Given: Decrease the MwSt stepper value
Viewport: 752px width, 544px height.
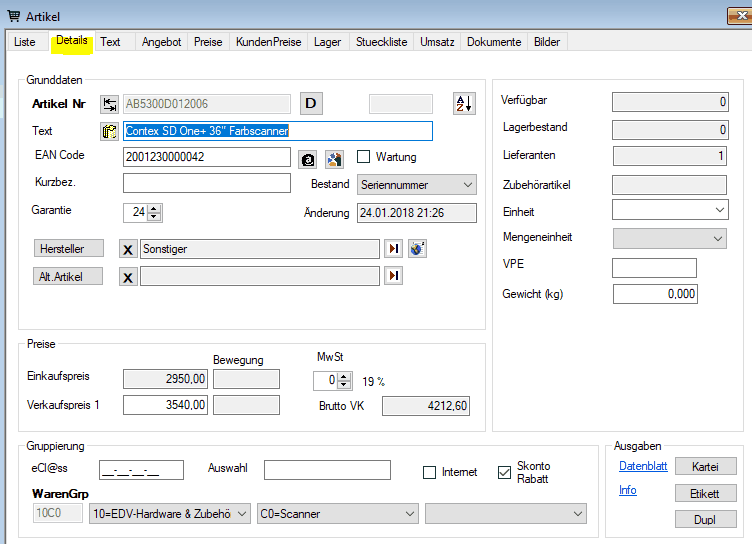Looking at the screenshot, I should coord(344,385).
